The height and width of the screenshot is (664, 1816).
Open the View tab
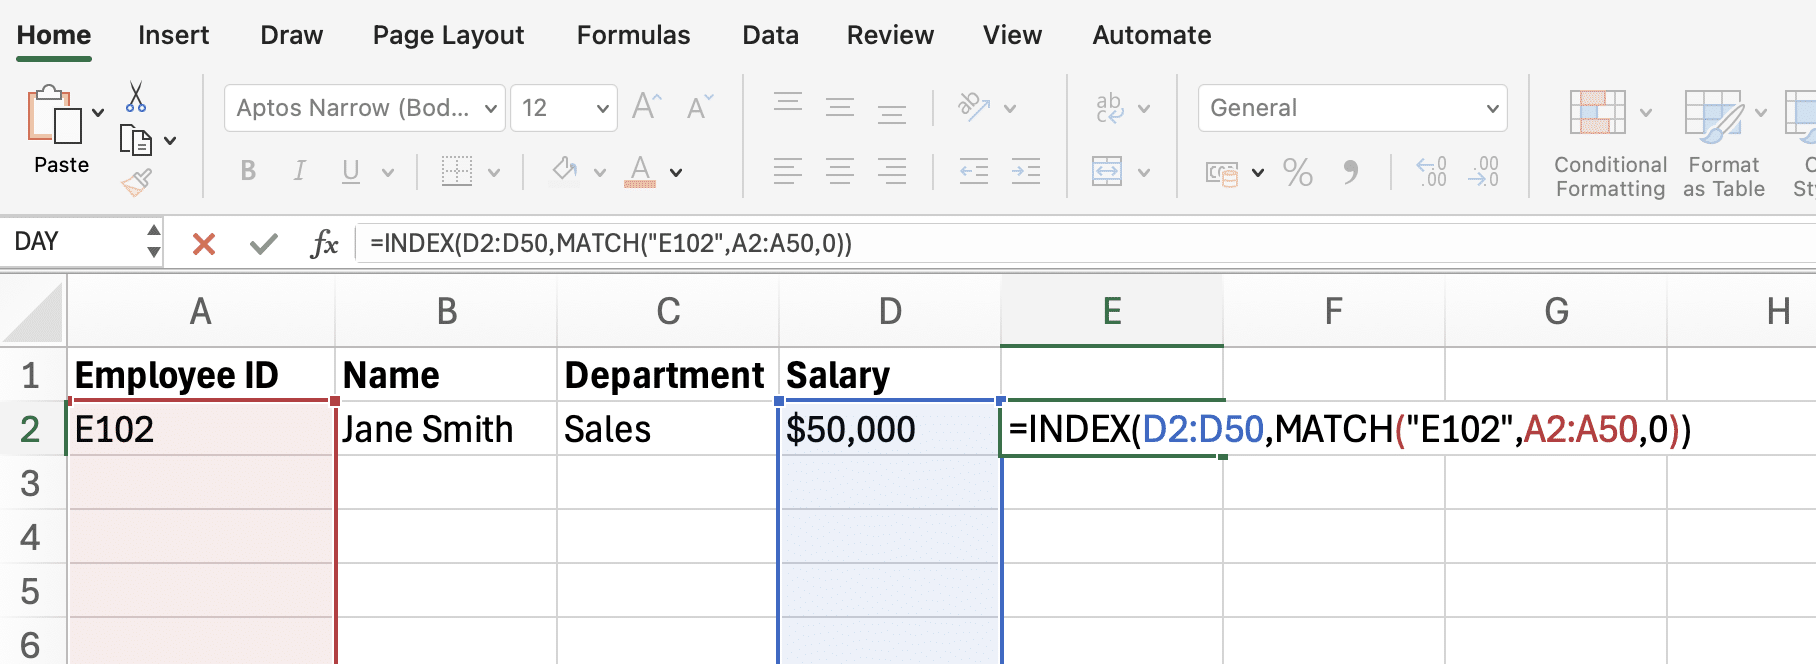click(x=1012, y=35)
